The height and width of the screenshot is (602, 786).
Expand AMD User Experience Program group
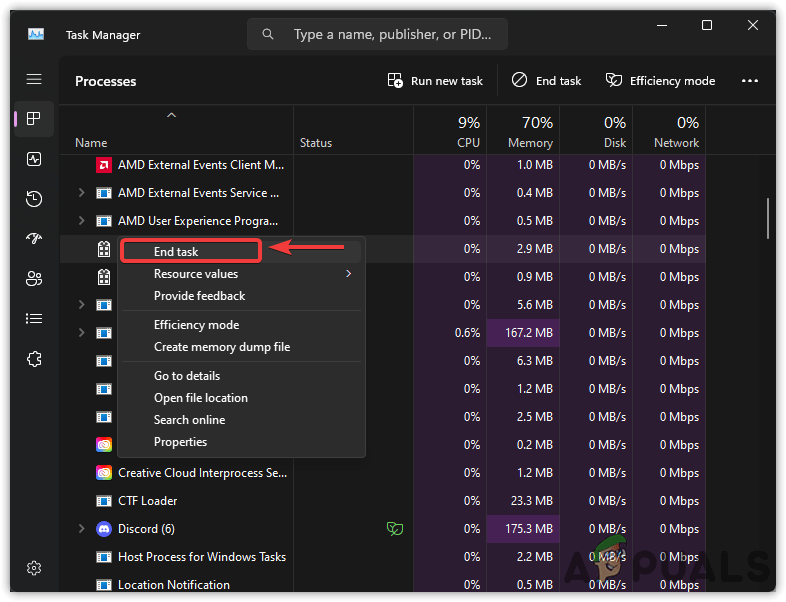(81, 221)
